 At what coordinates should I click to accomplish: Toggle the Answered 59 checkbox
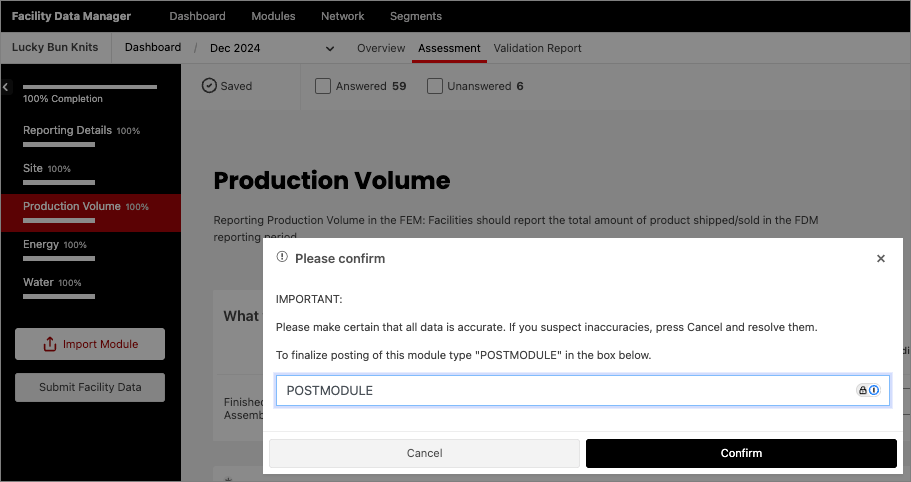323,86
